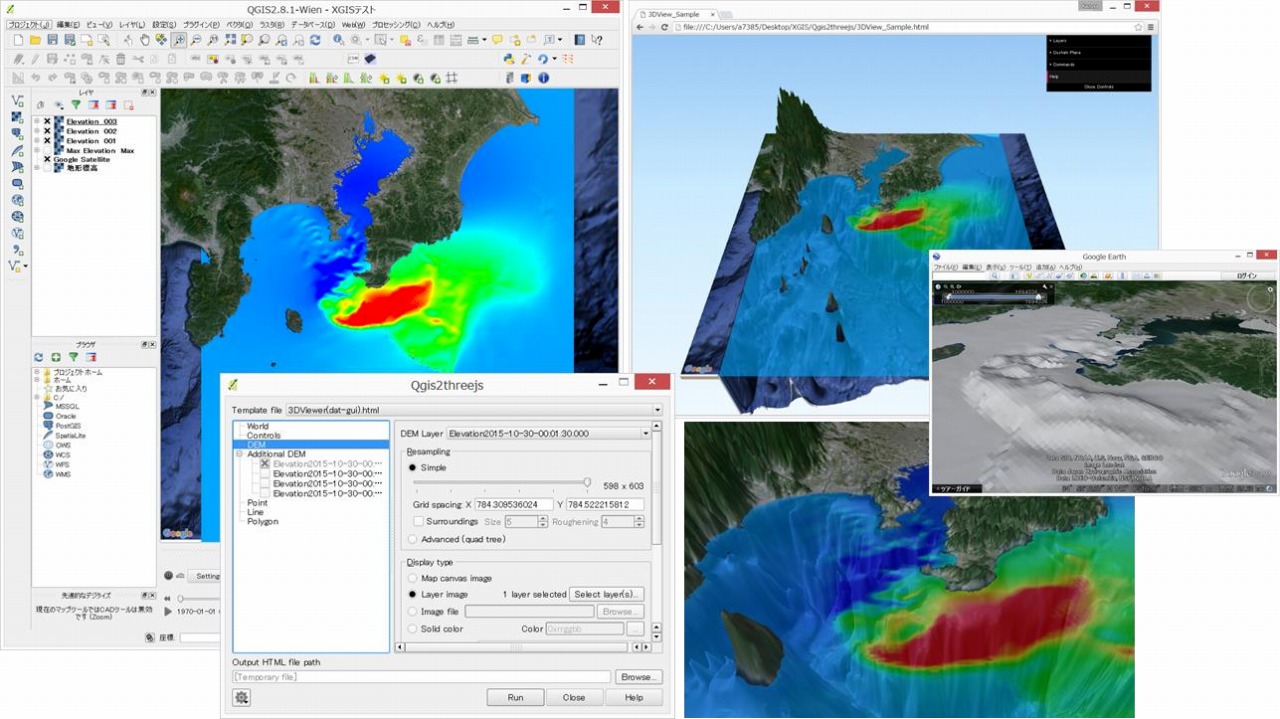Image resolution: width=1280 pixels, height=719 pixels.
Task: Choose Advanced (quad tree) resampling option
Action: tap(412, 539)
